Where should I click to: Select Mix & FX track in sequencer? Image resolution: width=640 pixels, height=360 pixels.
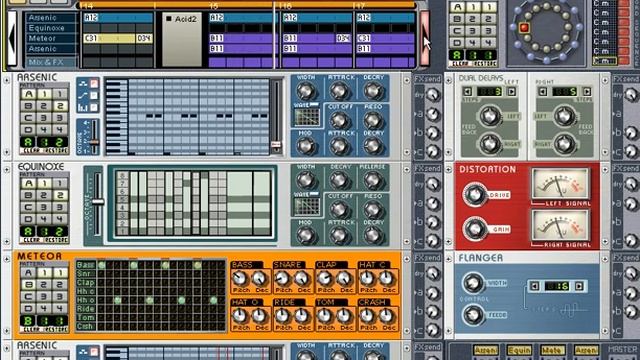tap(51, 62)
